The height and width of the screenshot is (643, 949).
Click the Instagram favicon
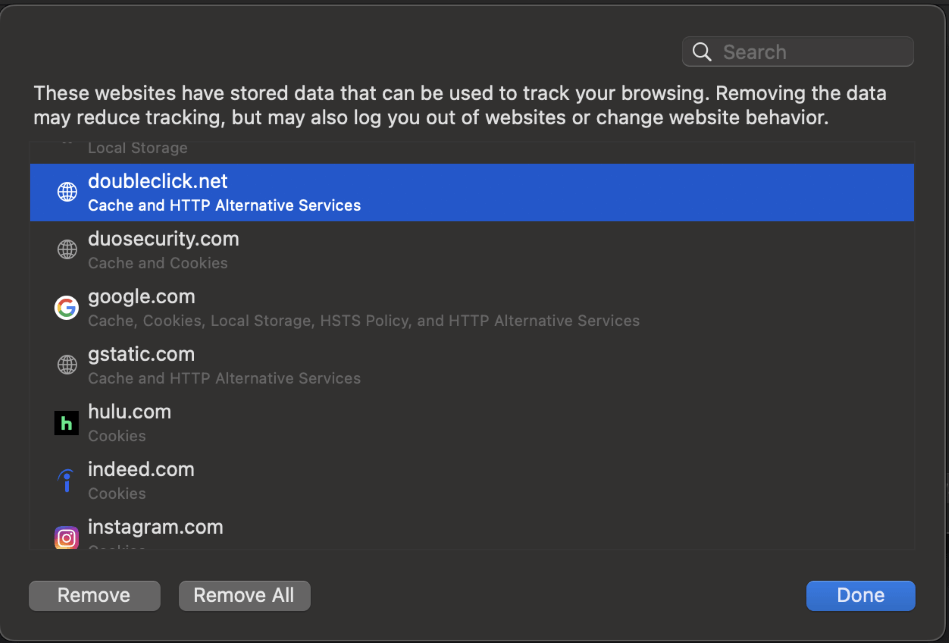coord(67,538)
